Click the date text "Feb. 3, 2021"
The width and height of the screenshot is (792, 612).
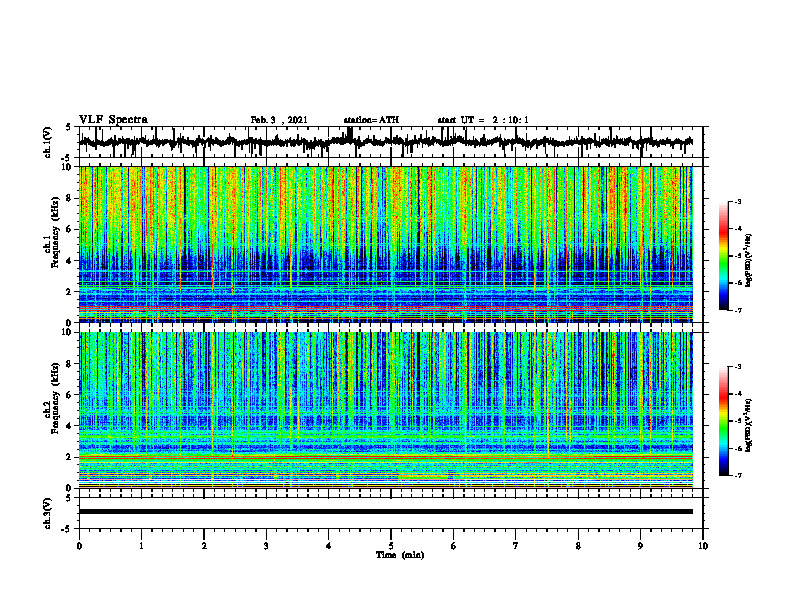point(279,120)
